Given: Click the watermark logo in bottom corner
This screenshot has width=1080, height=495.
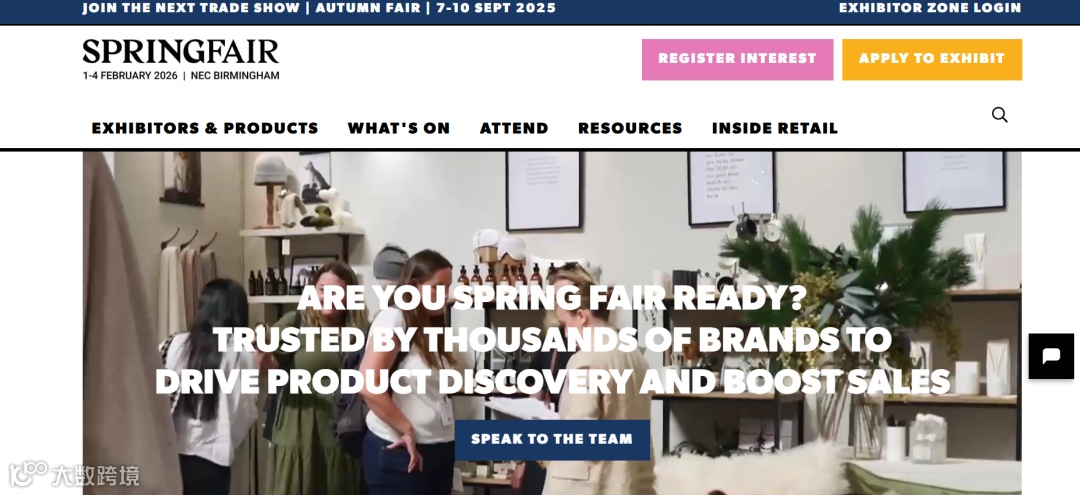Looking at the screenshot, I should pyautogui.click(x=74, y=475).
